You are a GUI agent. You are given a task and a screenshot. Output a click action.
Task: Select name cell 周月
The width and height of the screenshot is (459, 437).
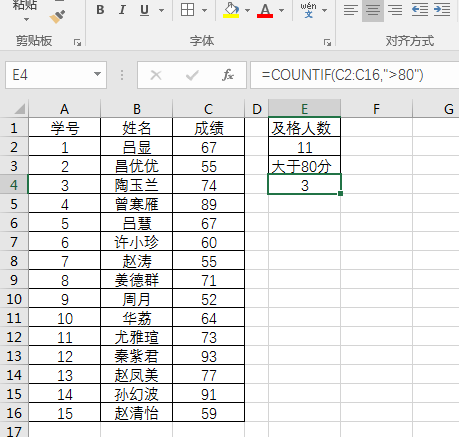click(137, 299)
